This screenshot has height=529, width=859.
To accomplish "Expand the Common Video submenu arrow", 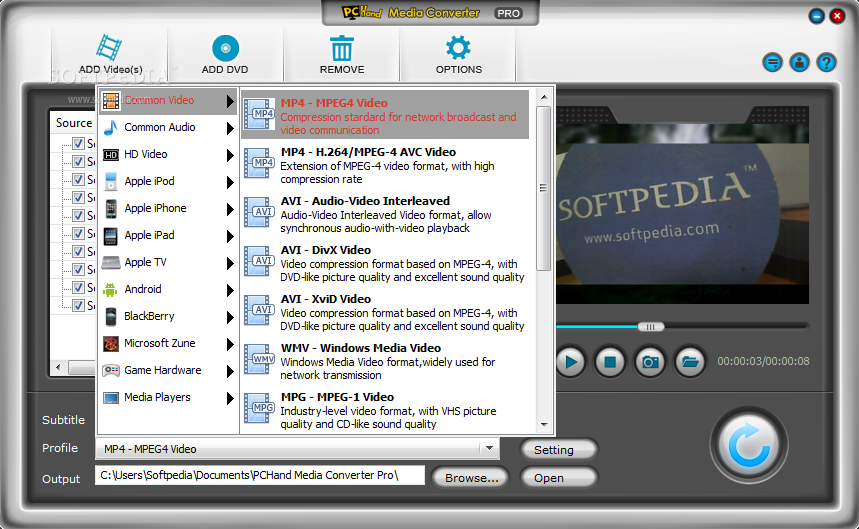I will [x=230, y=101].
